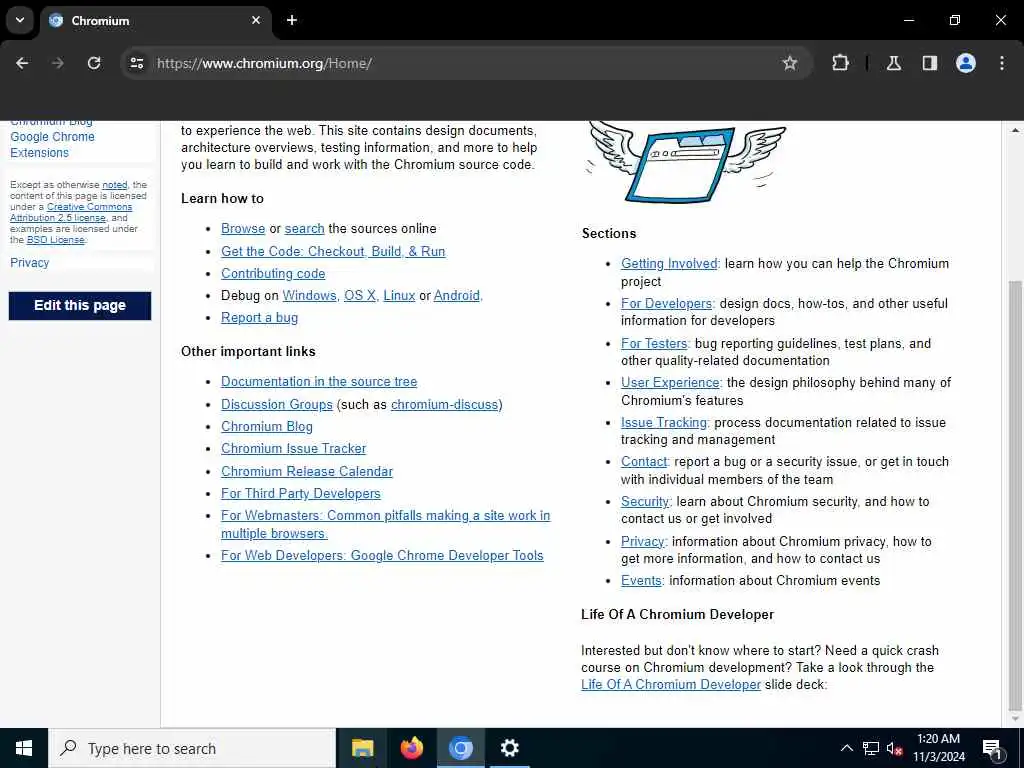Open the Events section link
Image resolution: width=1024 pixels, height=768 pixels.
pos(641,581)
